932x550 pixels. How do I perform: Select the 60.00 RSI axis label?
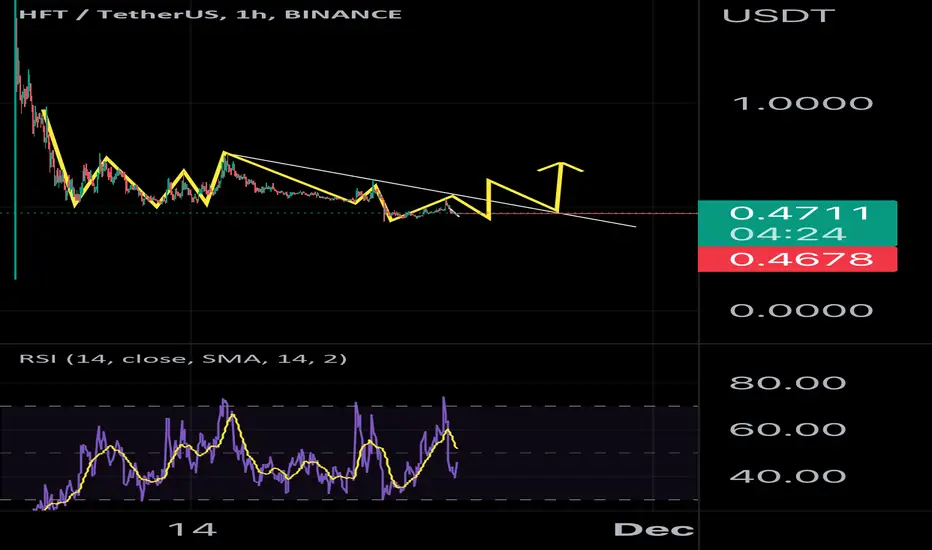pos(788,429)
